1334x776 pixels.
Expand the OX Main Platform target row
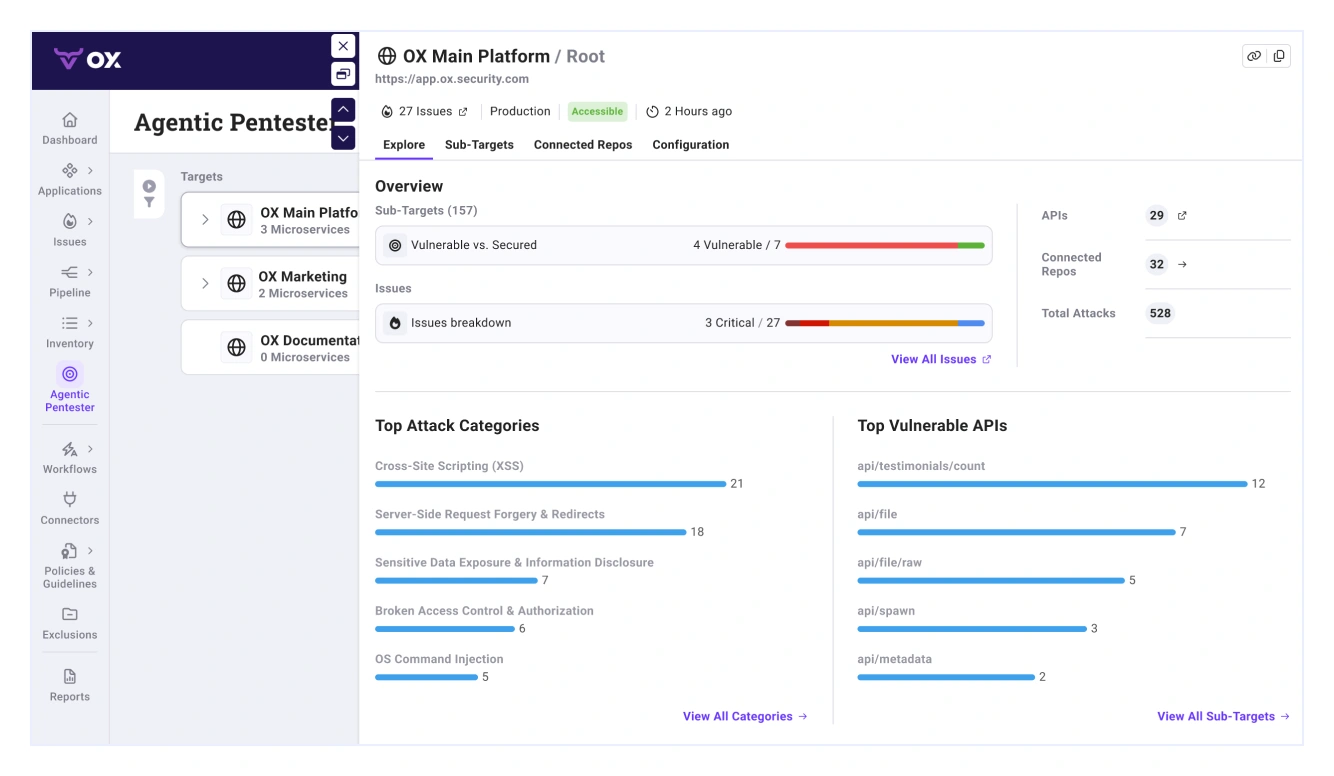(x=205, y=220)
